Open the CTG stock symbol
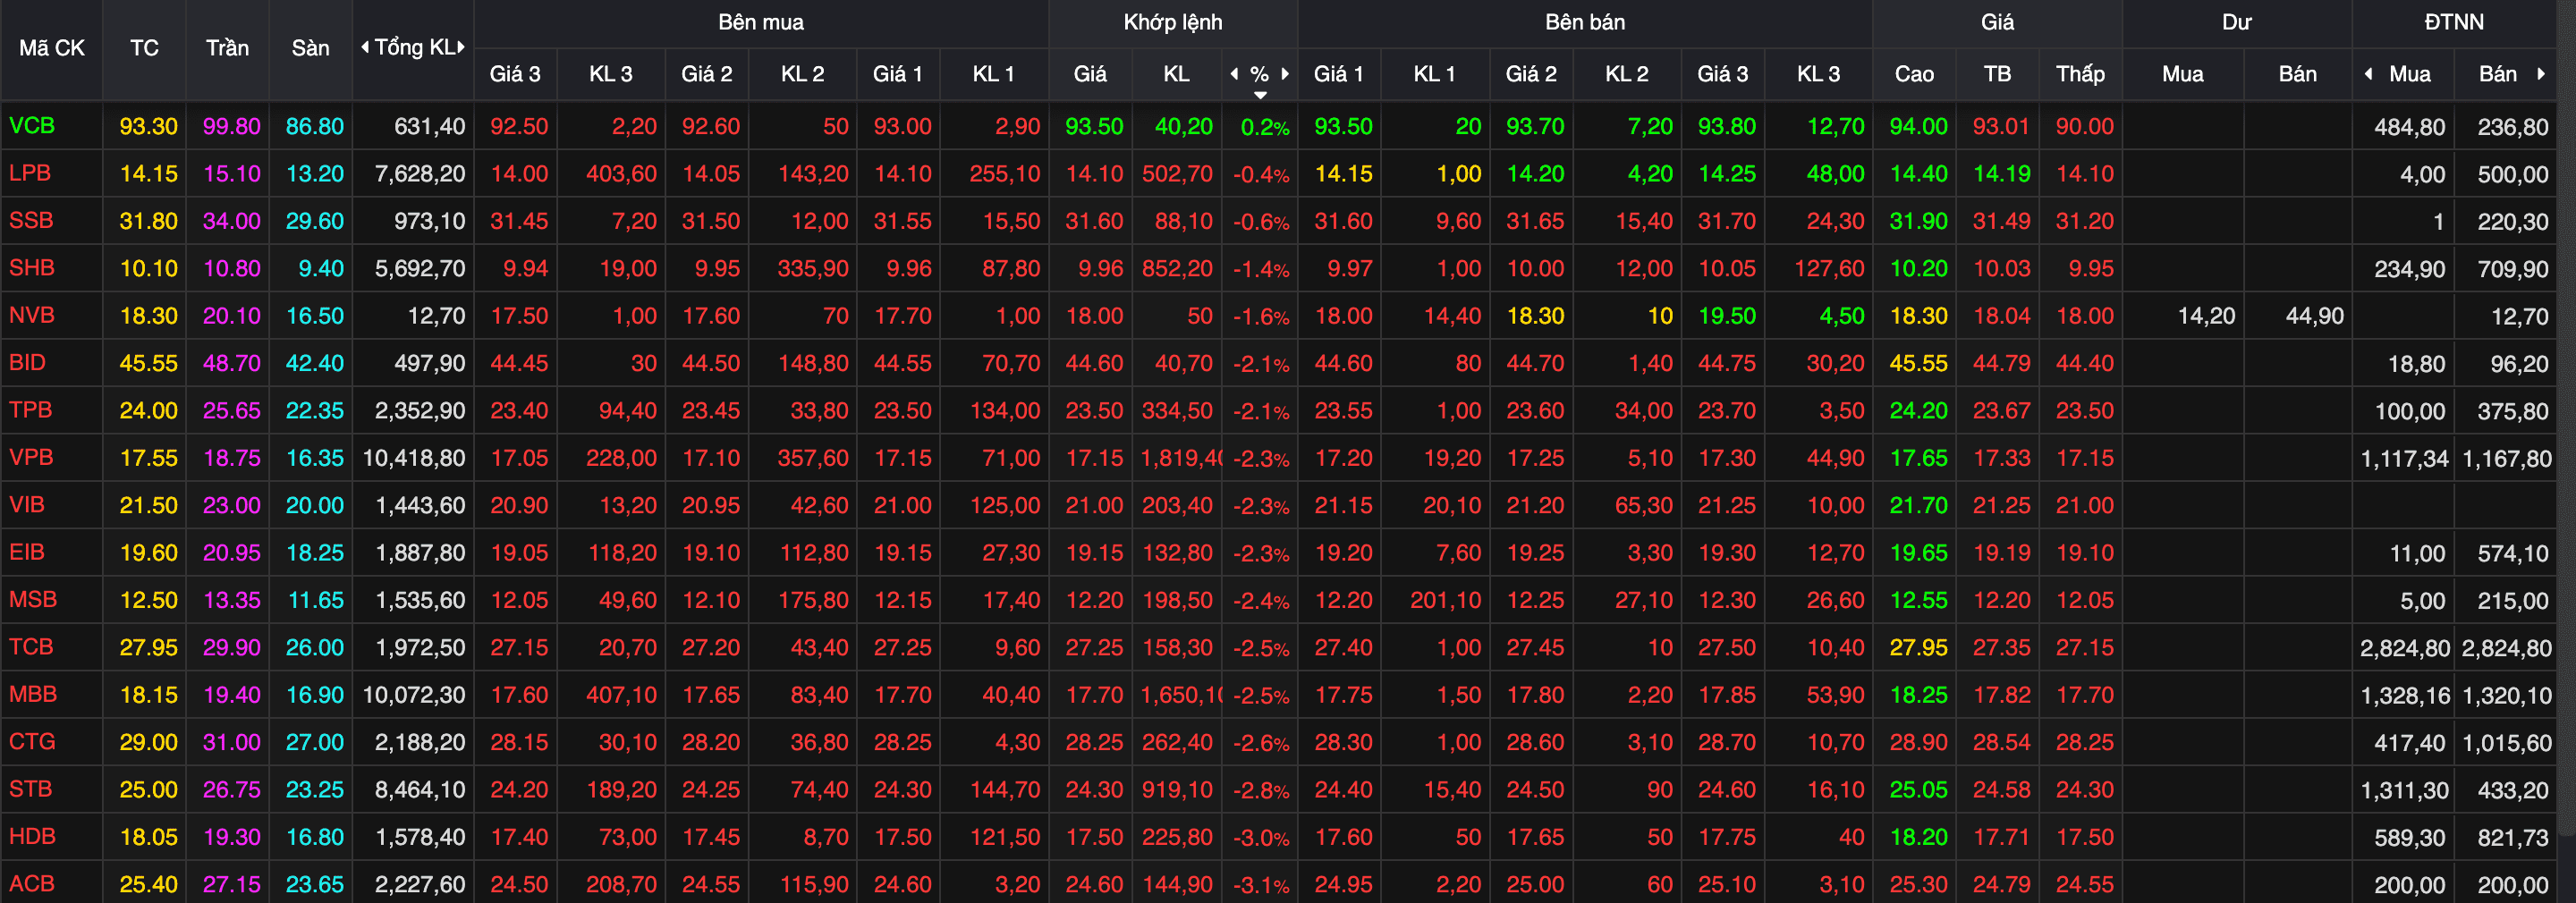Viewport: 2576px width, 903px height. click(x=32, y=741)
